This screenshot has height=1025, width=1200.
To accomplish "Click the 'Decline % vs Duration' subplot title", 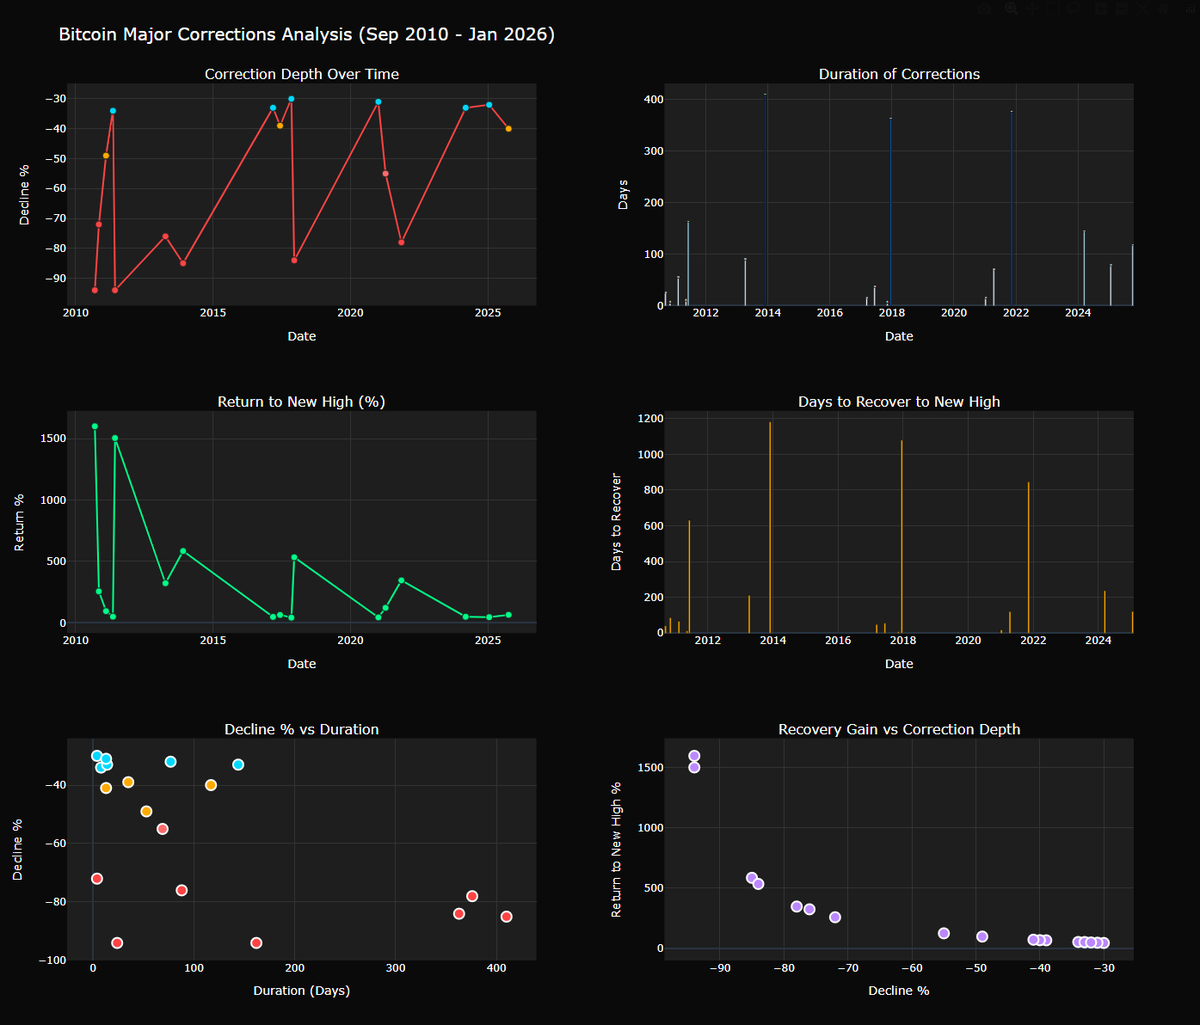I will point(301,730).
